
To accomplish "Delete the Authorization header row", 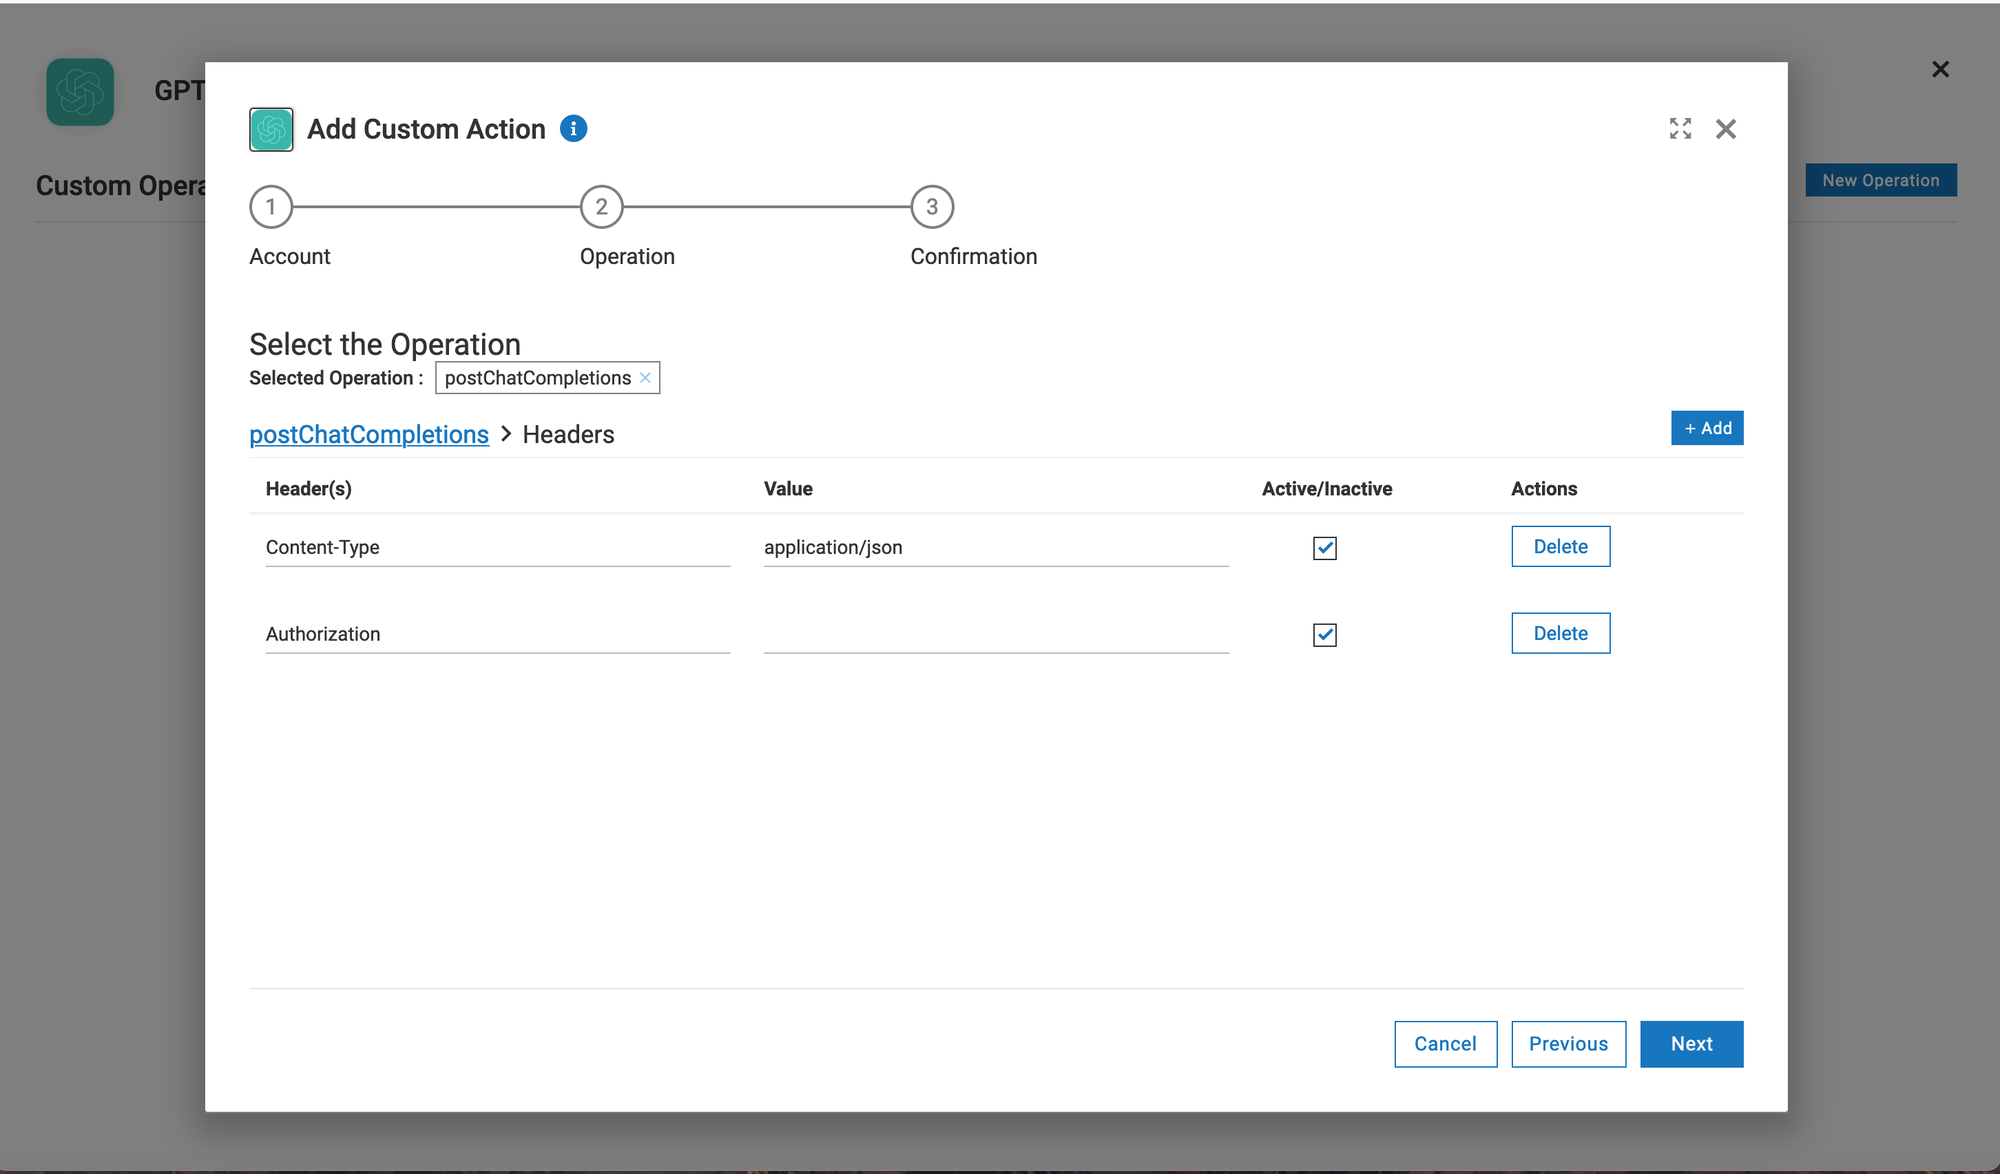I will (x=1560, y=633).
